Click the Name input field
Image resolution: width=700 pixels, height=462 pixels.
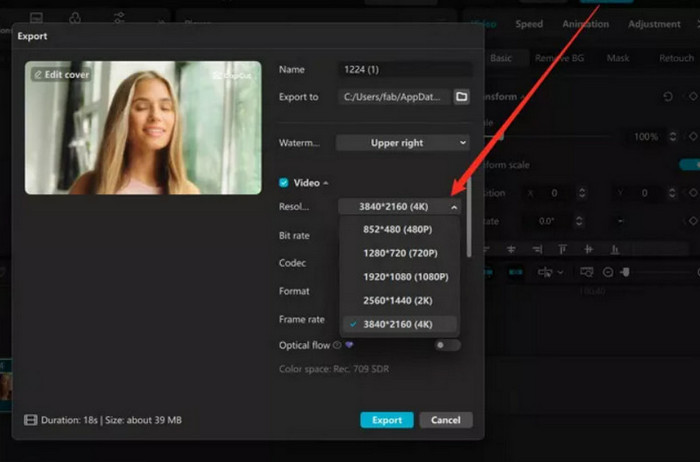(x=403, y=70)
